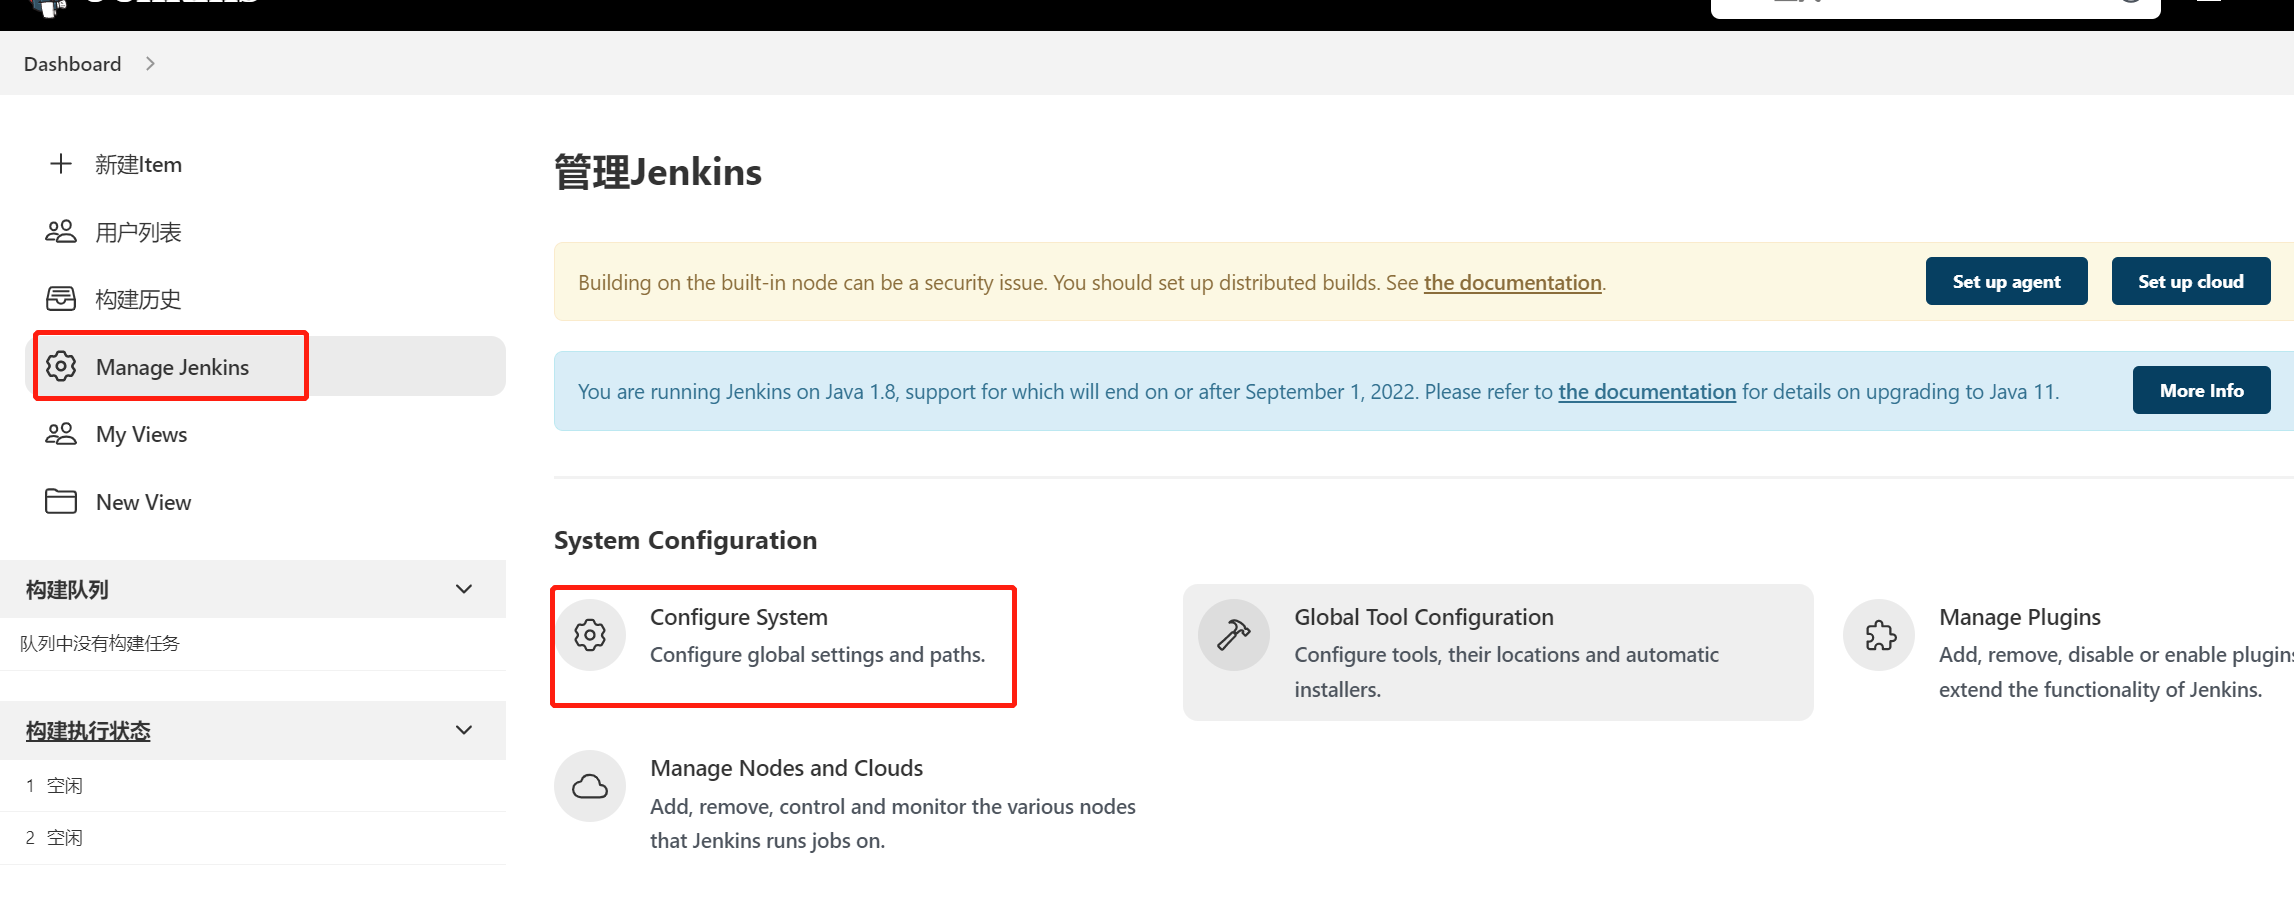Click the Manage Plugins puzzle icon

(x=1880, y=635)
